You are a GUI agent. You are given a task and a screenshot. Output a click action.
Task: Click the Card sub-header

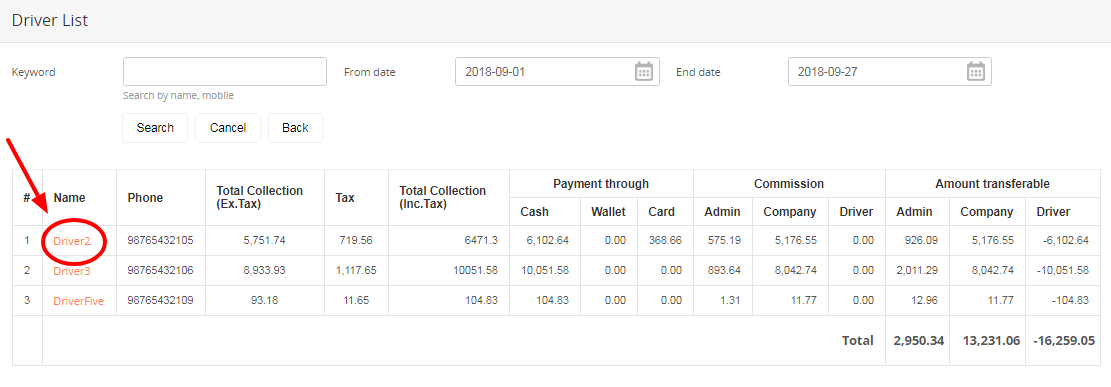pyautogui.click(x=662, y=211)
